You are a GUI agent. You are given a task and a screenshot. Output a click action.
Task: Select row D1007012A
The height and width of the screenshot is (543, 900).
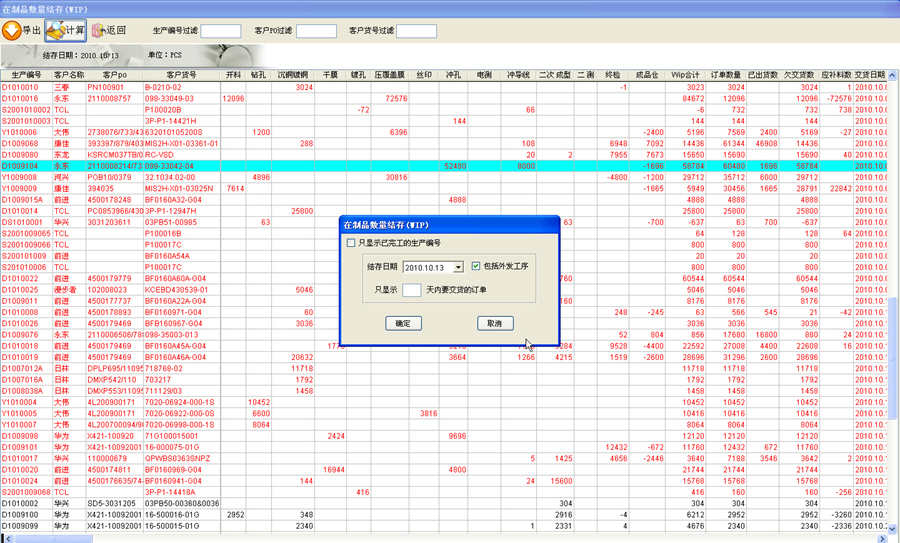pyautogui.click(x=444, y=369)
